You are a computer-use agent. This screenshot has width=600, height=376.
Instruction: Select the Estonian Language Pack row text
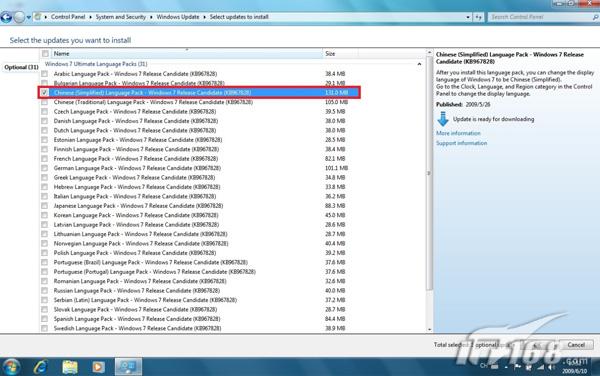click(x=138, y=140)
